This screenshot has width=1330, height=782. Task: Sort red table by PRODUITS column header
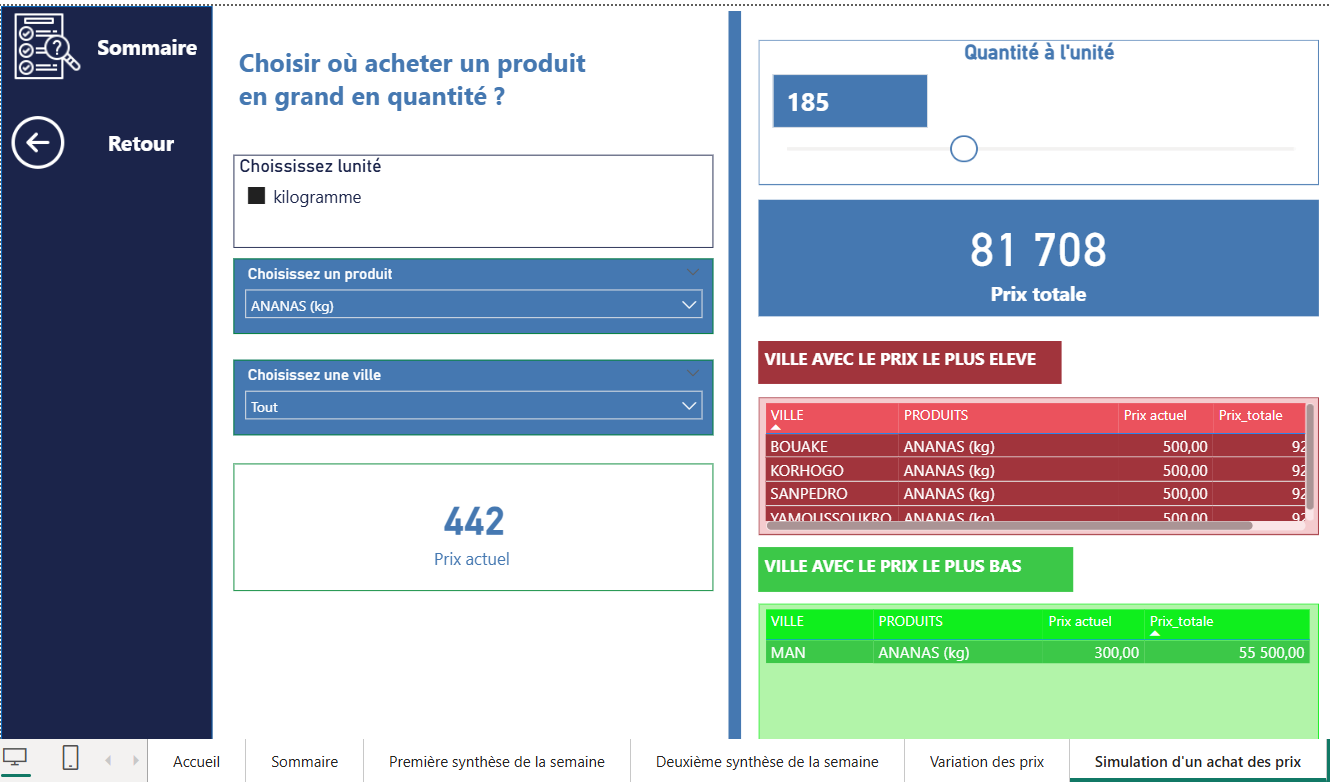(x=1008, y=417)
